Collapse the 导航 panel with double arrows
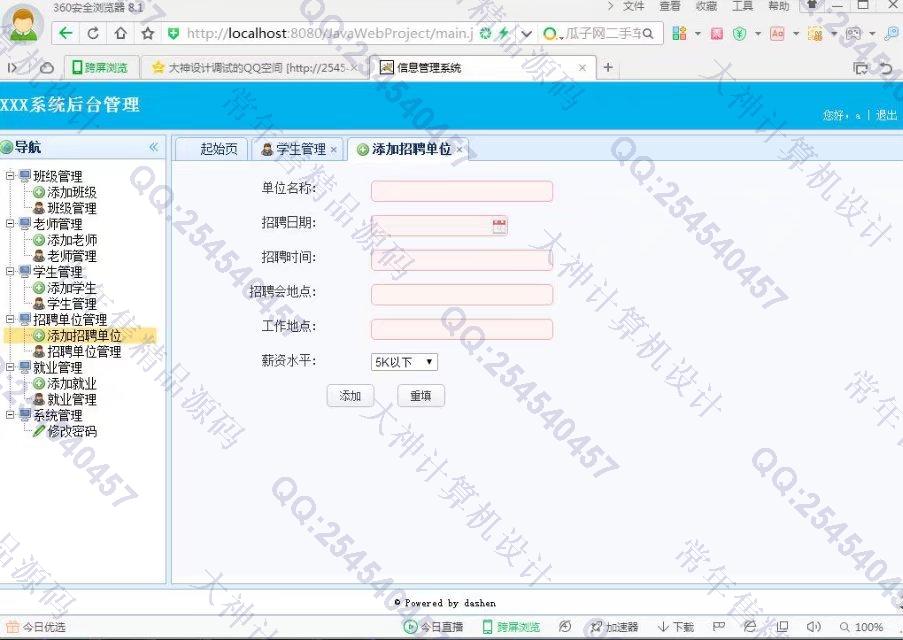903x640 pixels. click(153, 147)
